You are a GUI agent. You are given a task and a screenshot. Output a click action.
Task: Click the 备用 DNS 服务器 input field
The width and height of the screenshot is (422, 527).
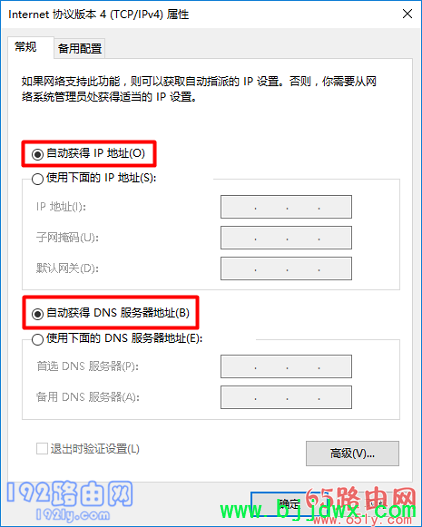tap(286, 397)
